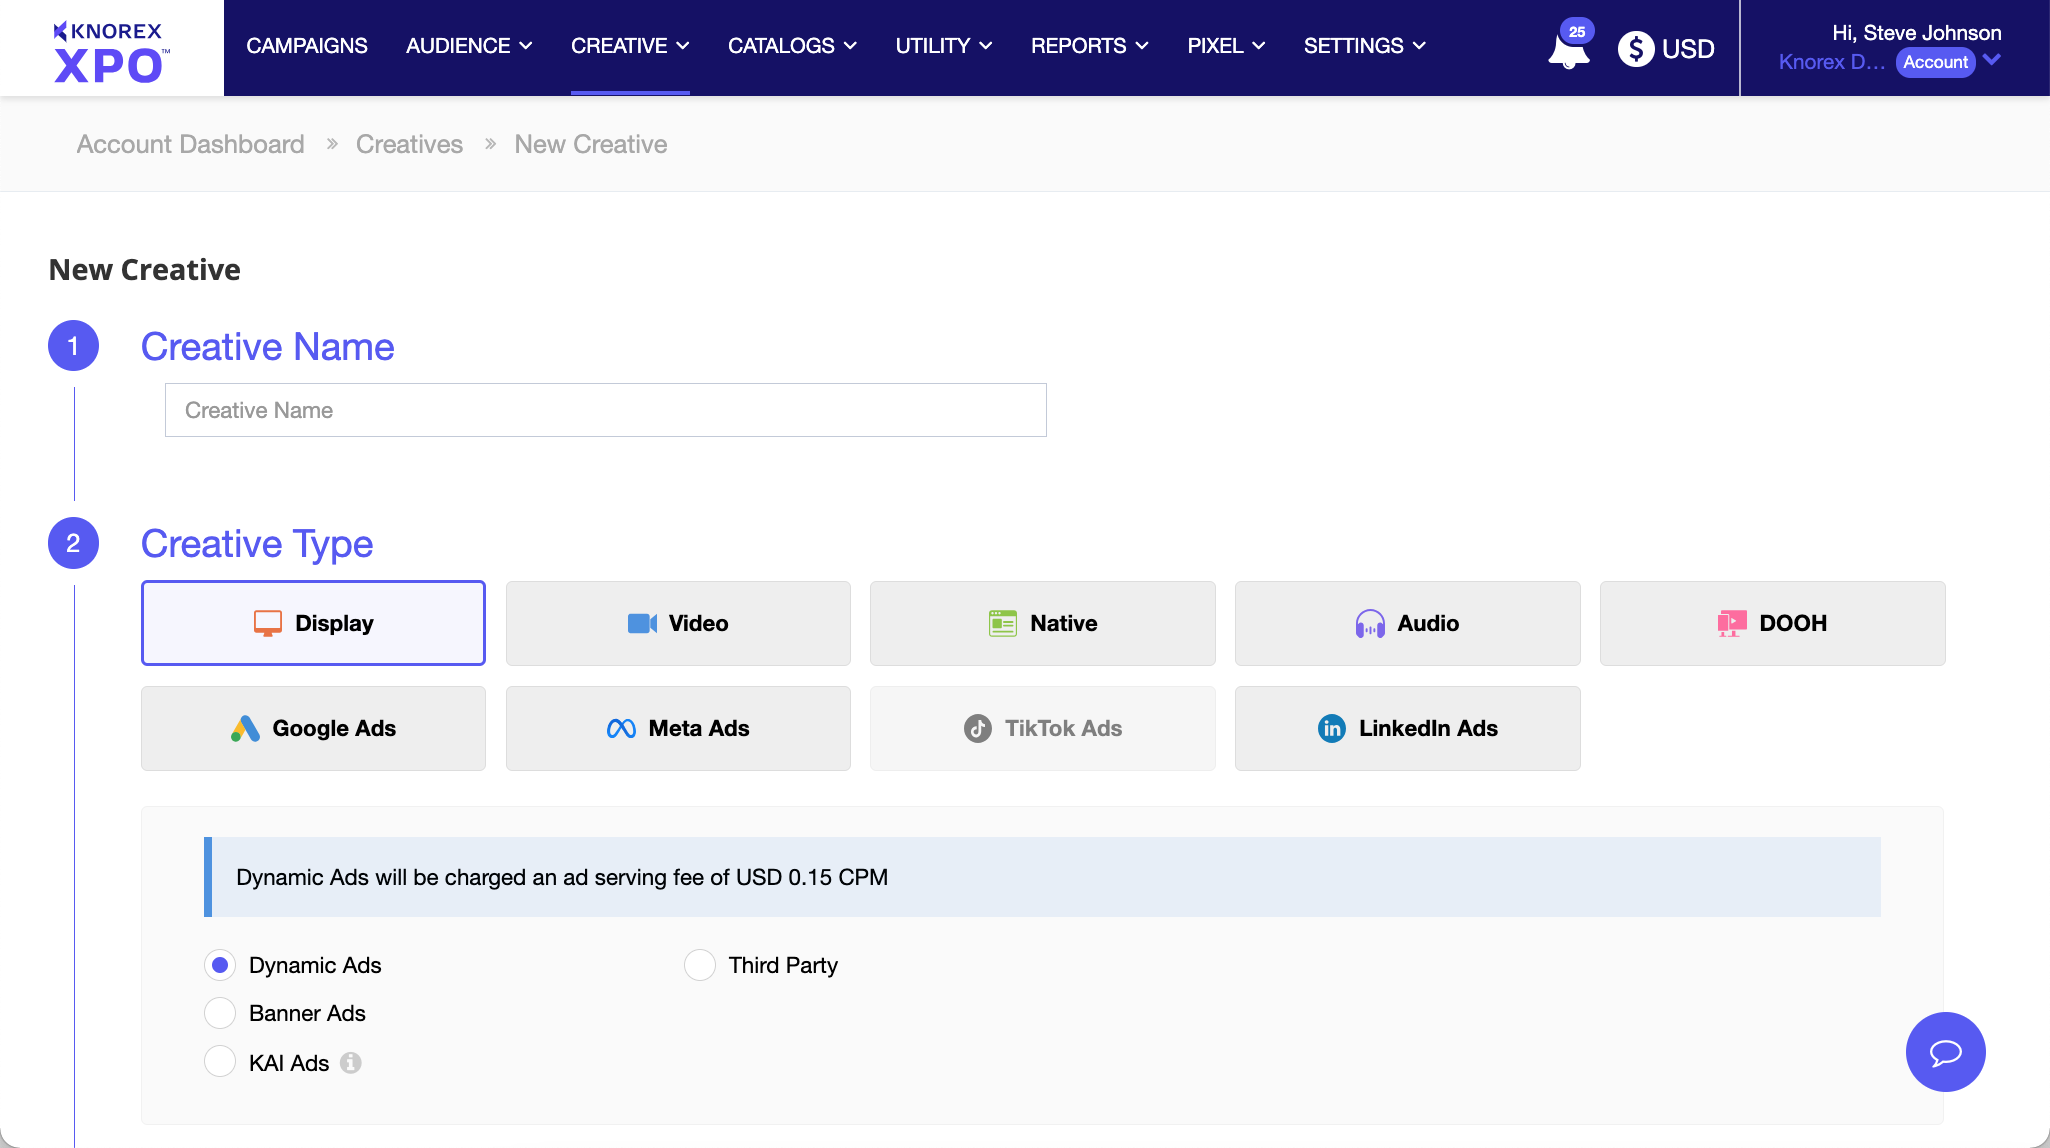Select the KAI Ads radio button

pos(220,1061)
